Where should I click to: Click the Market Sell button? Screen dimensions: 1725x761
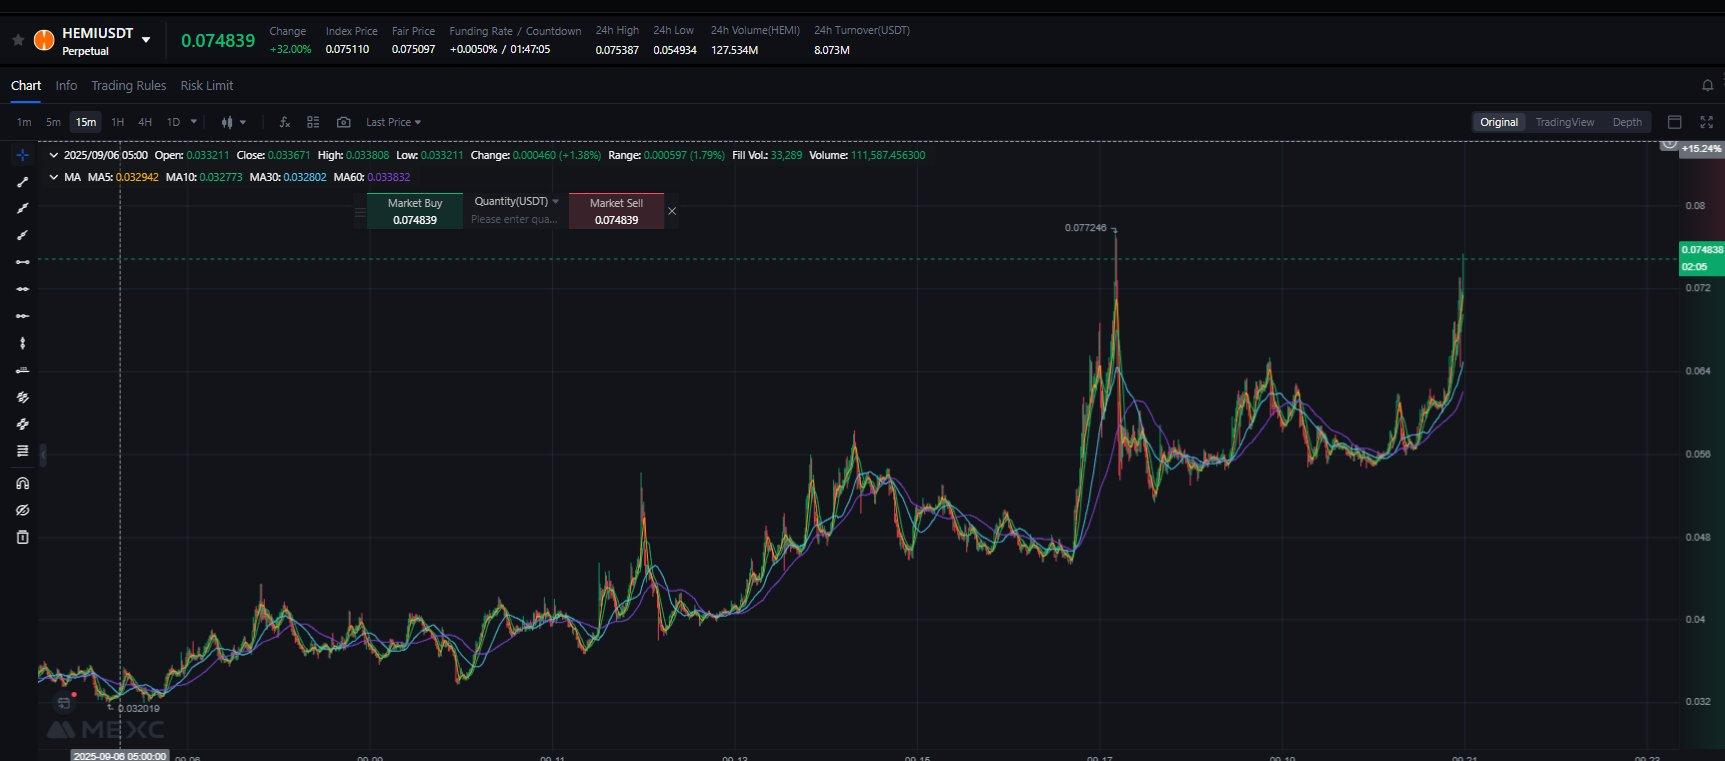[x=616, y=211]
